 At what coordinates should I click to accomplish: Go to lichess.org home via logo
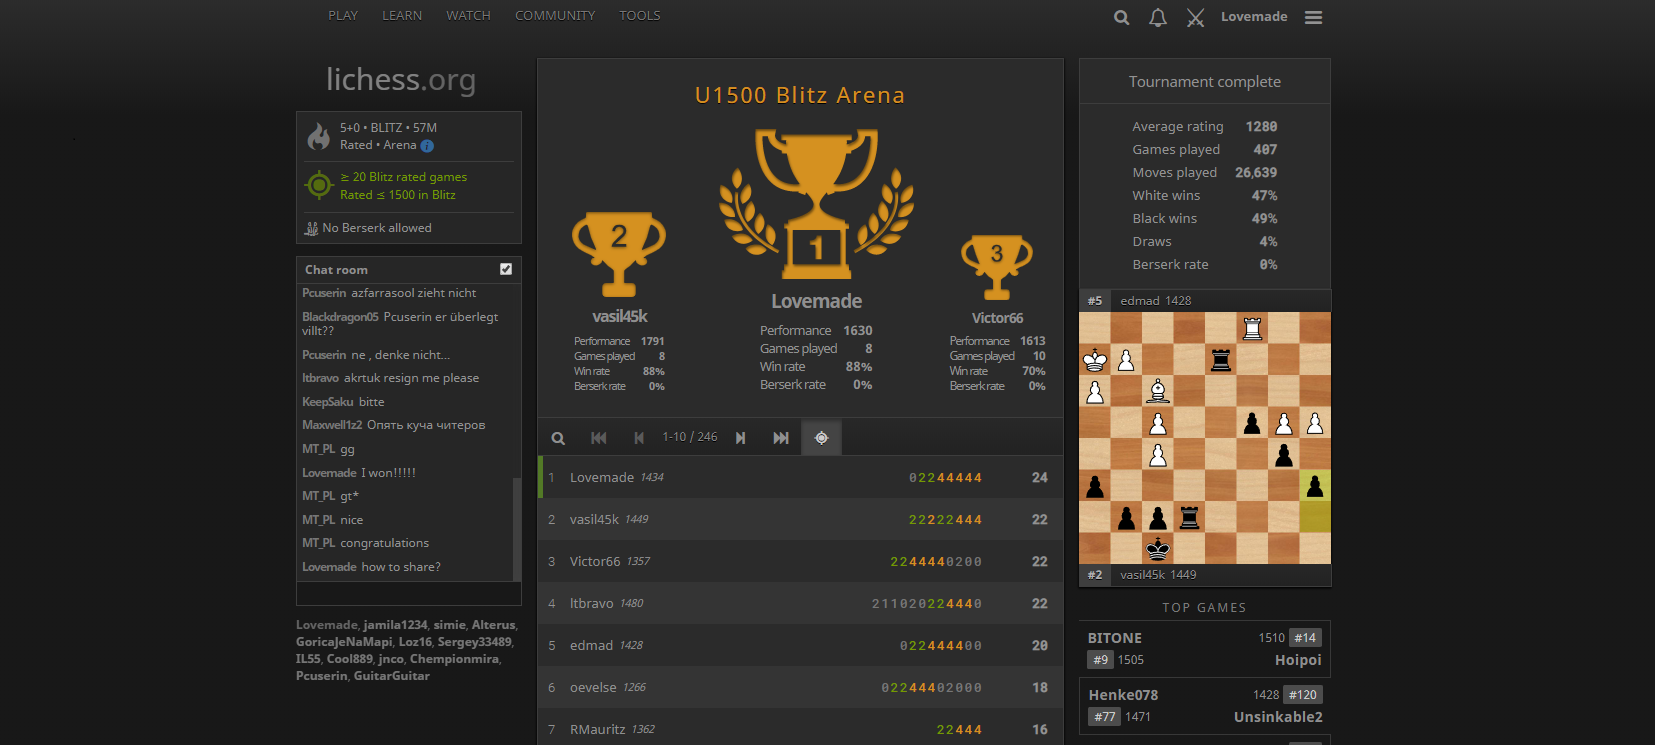401,79
